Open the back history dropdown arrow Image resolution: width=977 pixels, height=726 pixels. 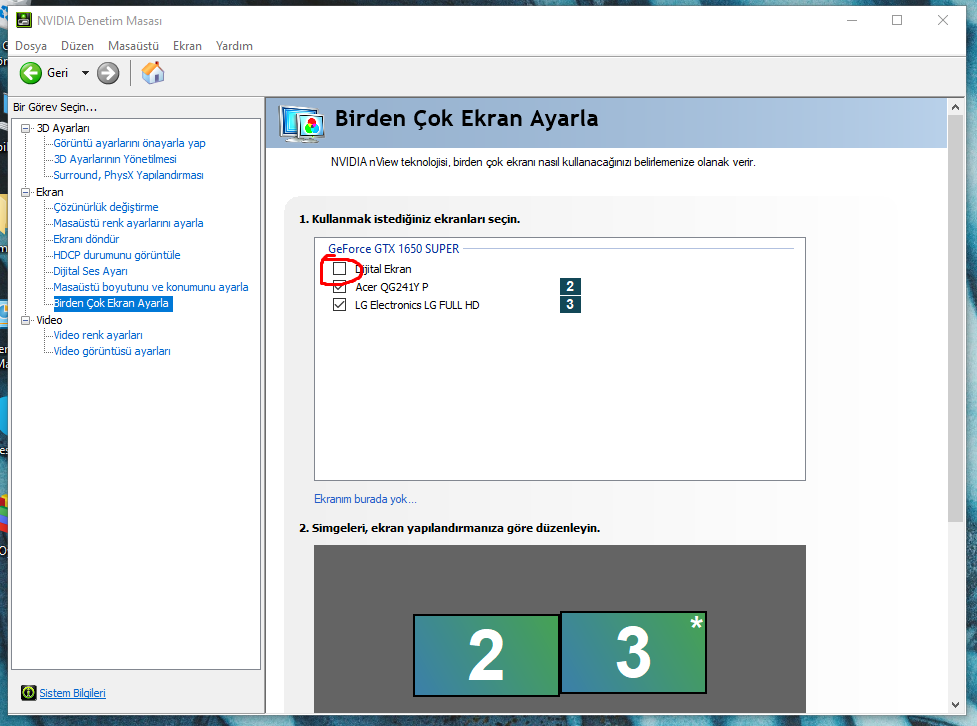[x=85, y=73]
